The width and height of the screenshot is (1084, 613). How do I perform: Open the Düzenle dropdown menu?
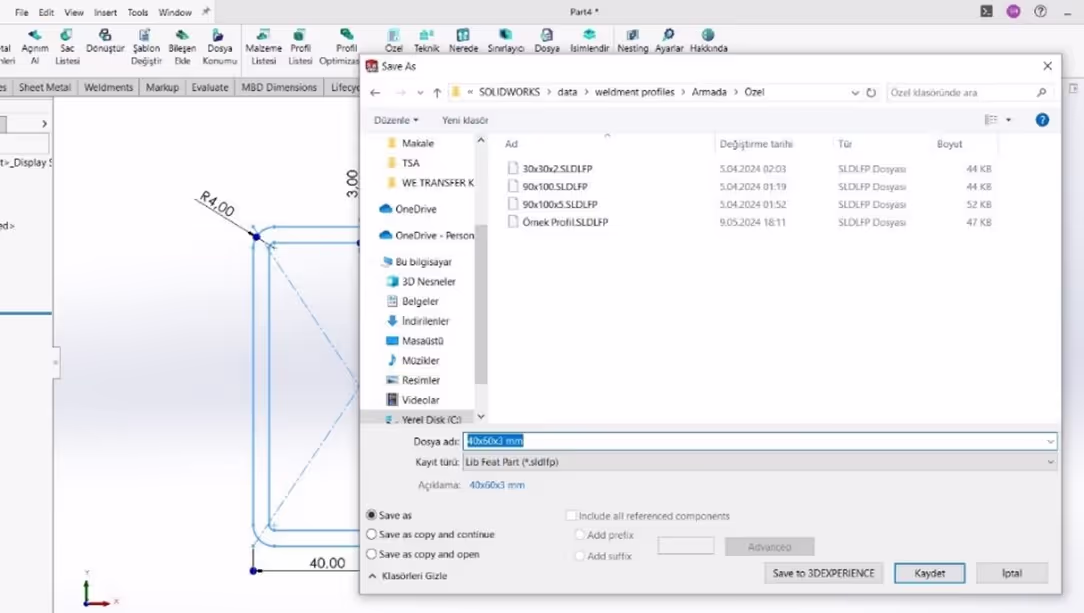(x=396, y=120)
